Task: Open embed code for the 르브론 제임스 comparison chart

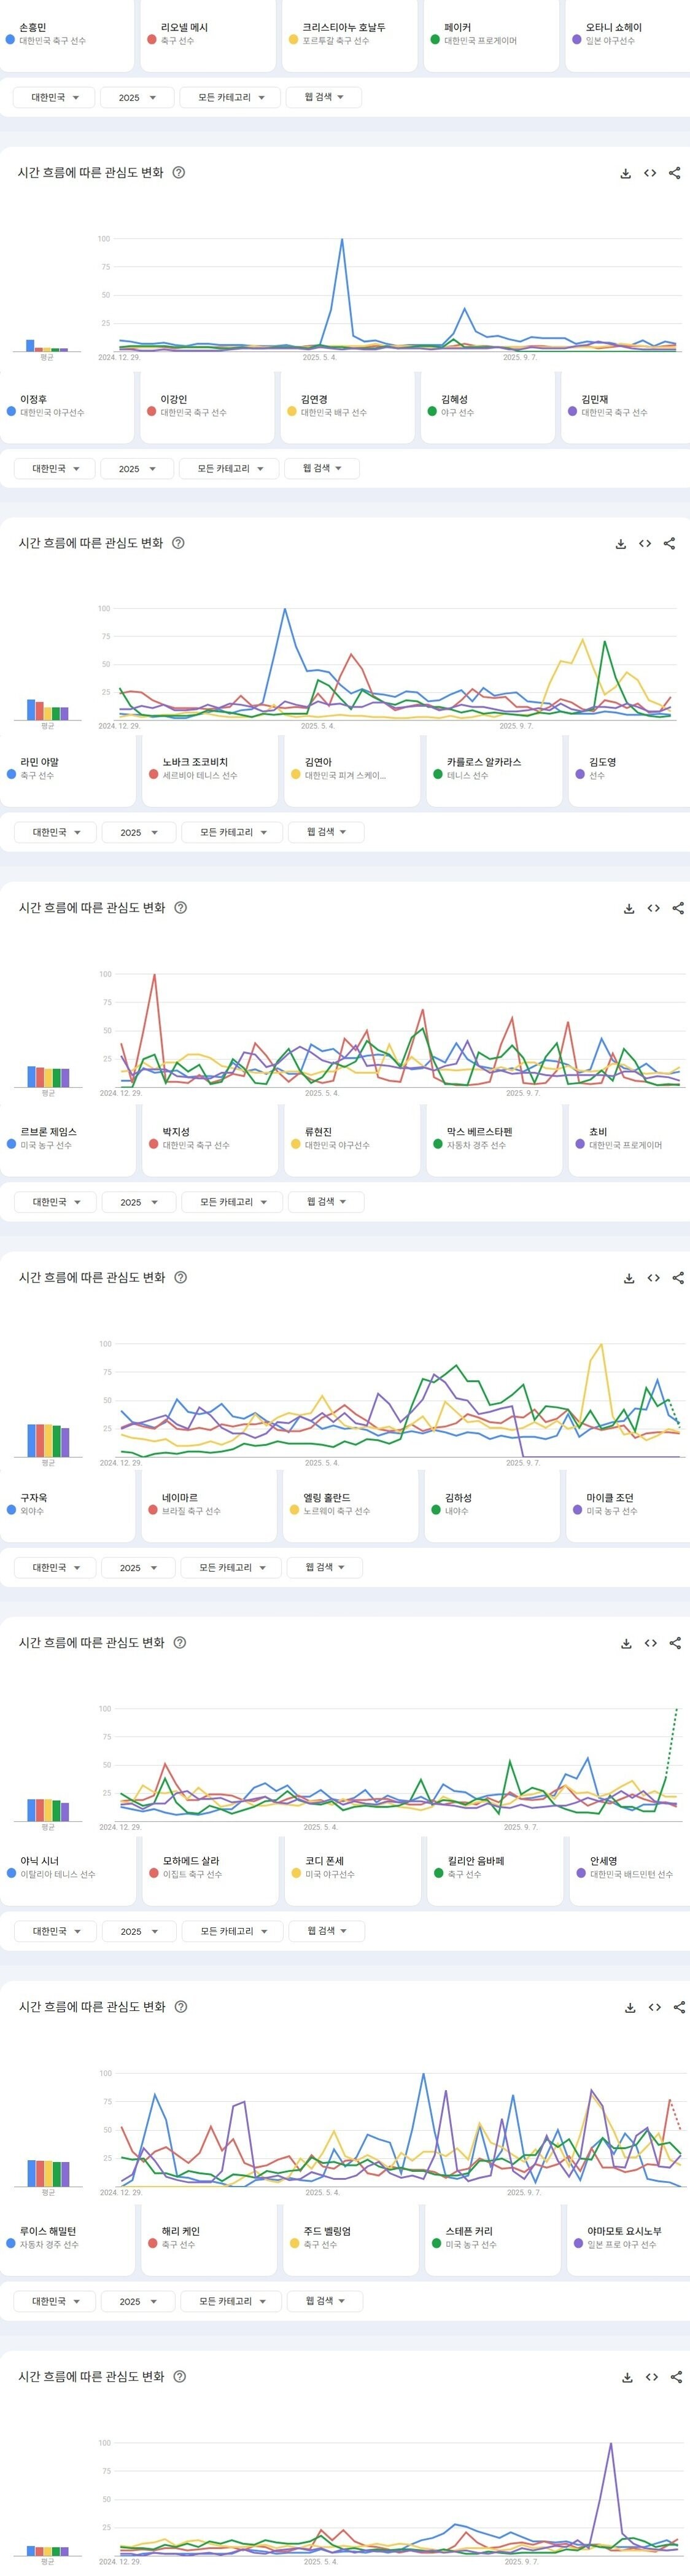Action: (x=654, y=1278)
